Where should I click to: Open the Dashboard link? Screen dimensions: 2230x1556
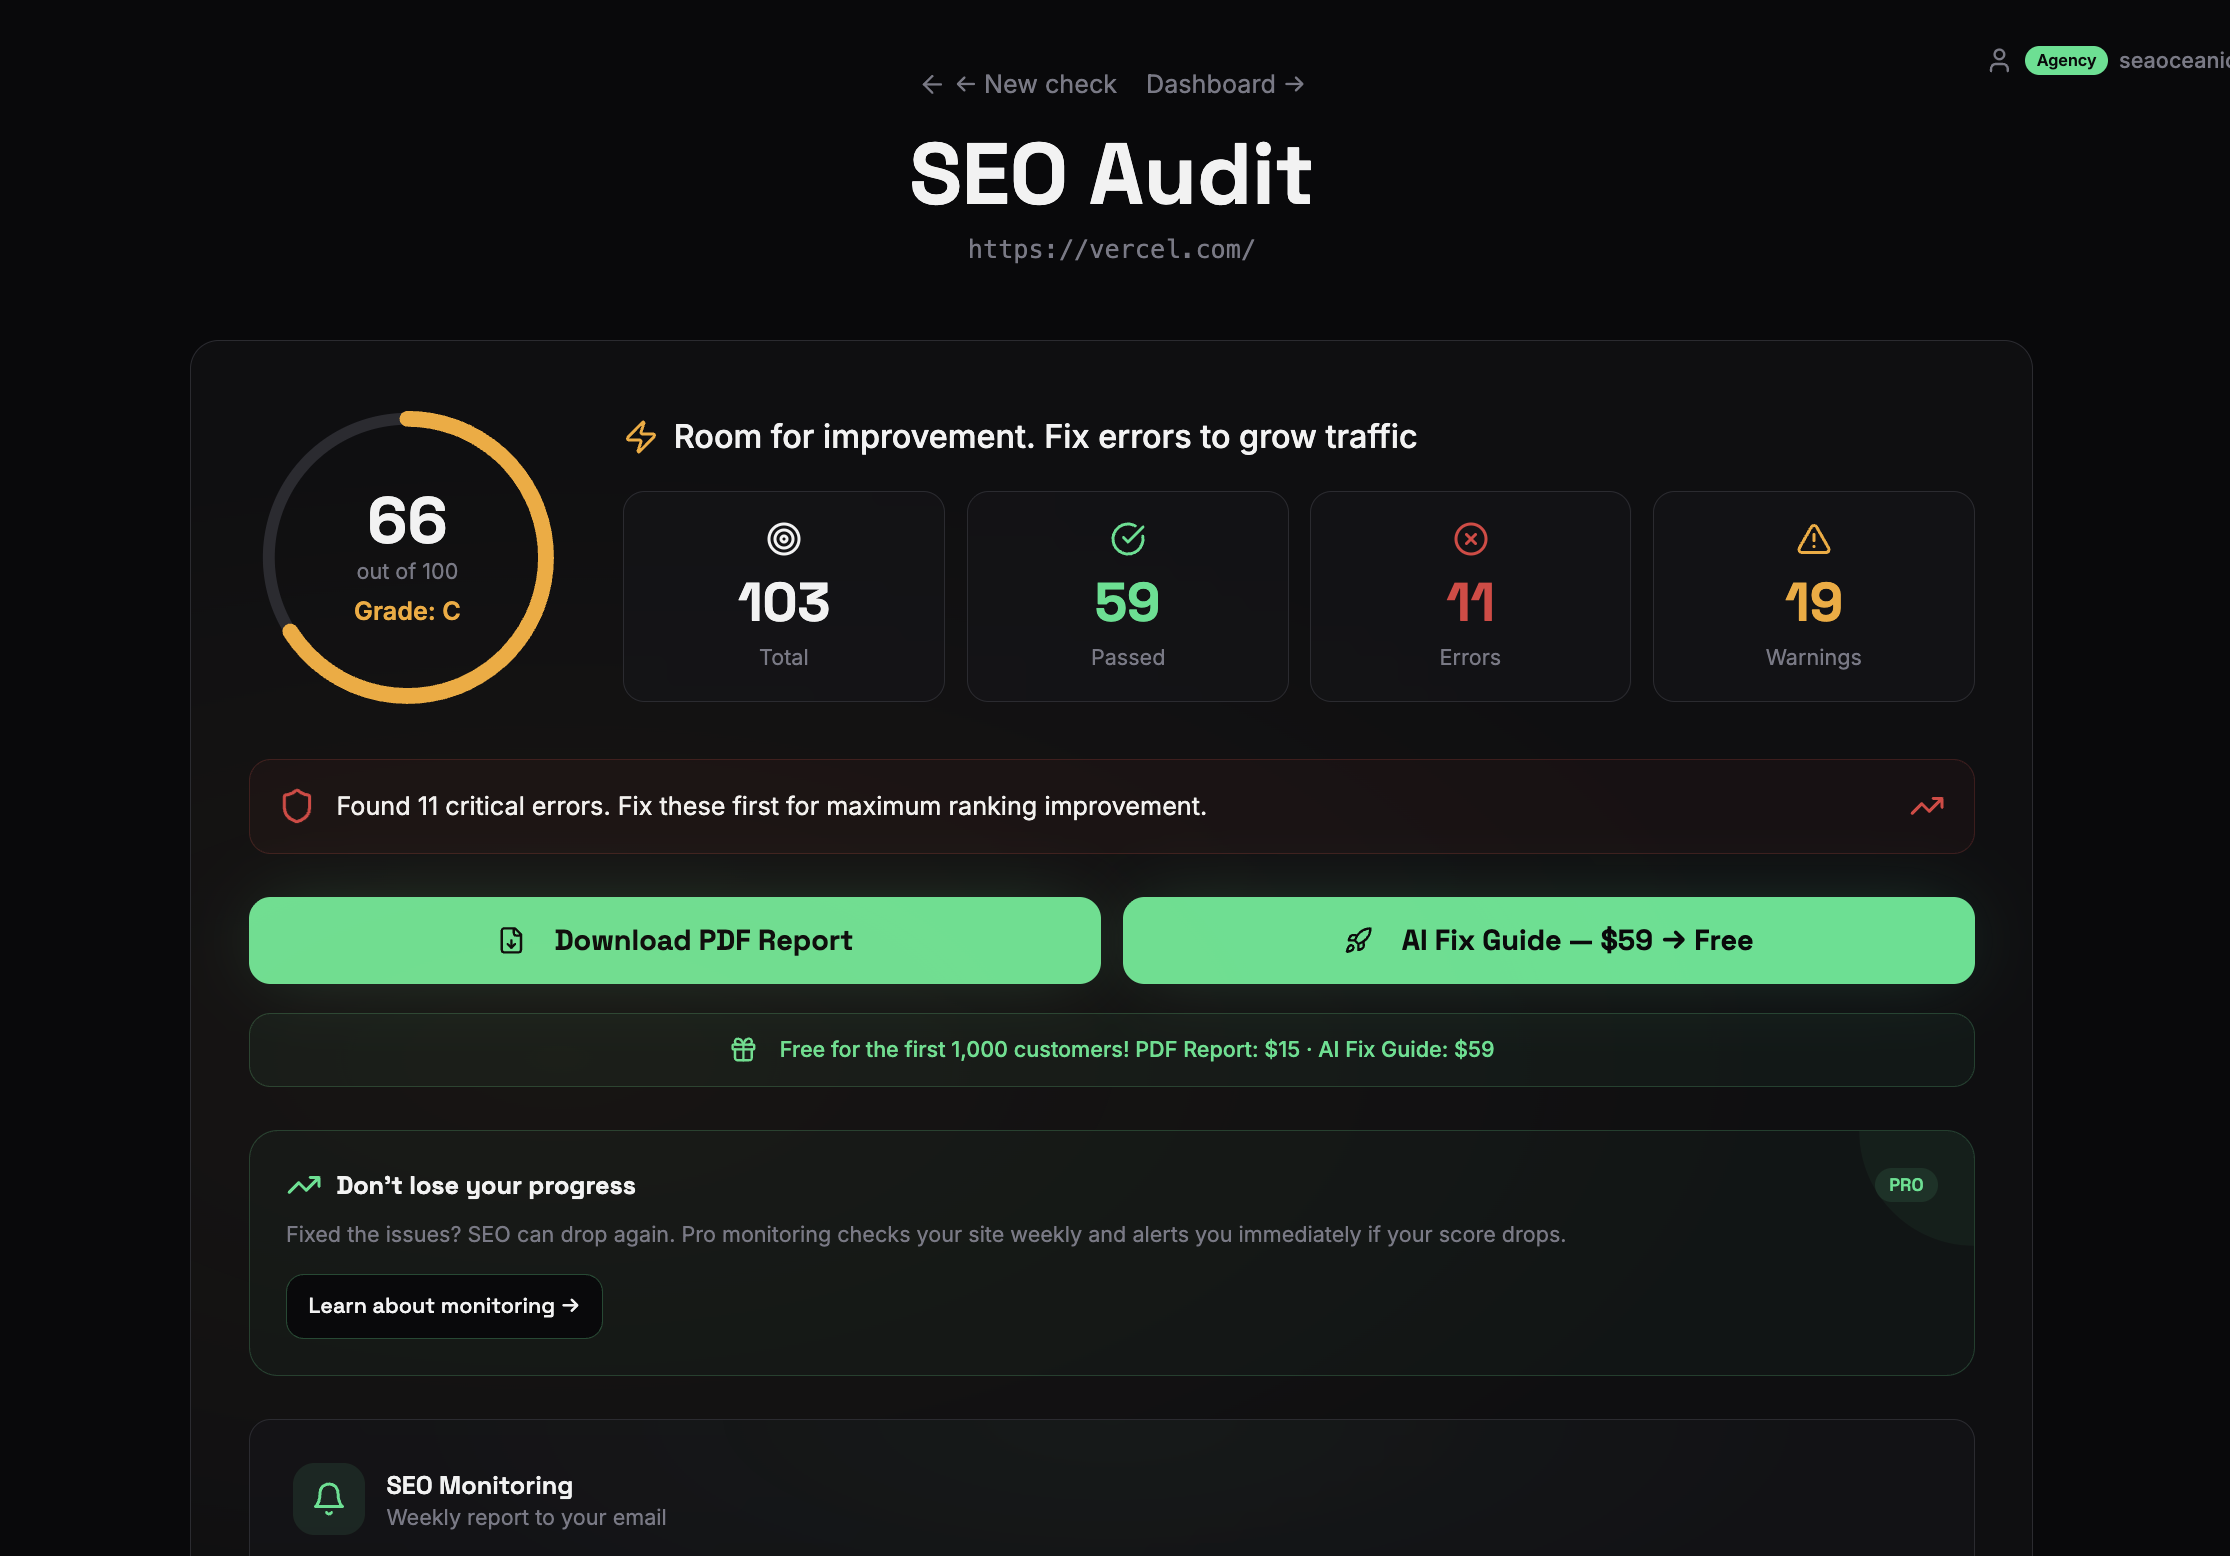pos(1224,84)
